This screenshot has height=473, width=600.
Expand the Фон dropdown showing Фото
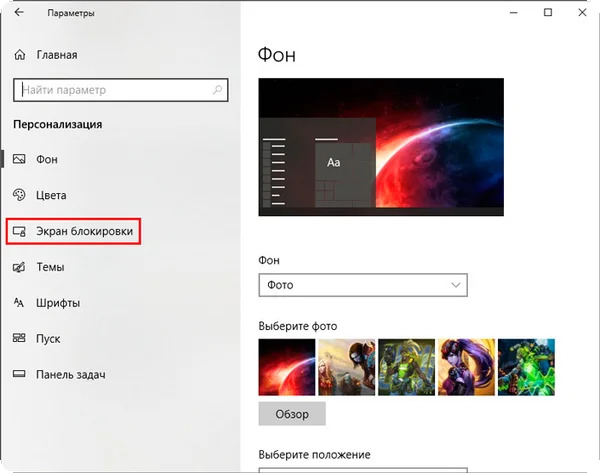363,285
